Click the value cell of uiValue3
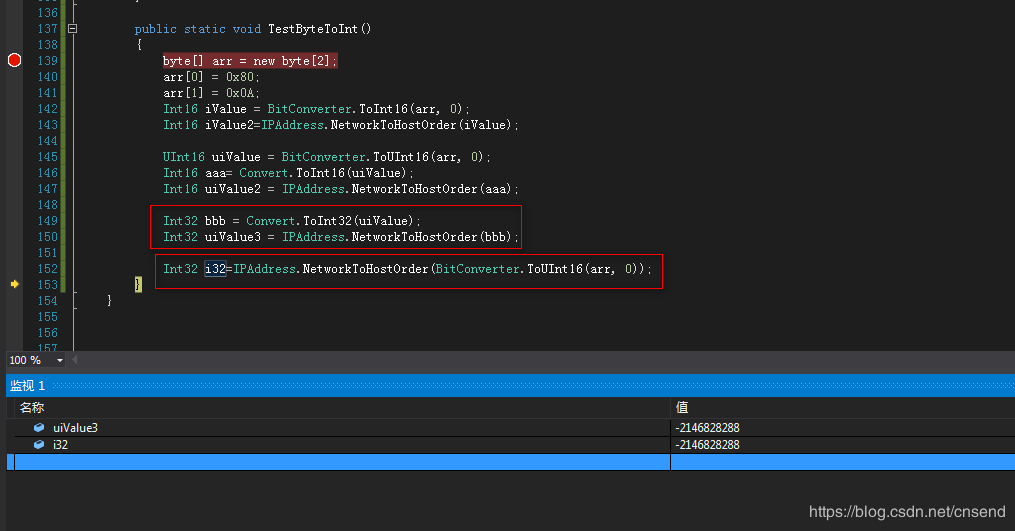 (x=708, y=428)
